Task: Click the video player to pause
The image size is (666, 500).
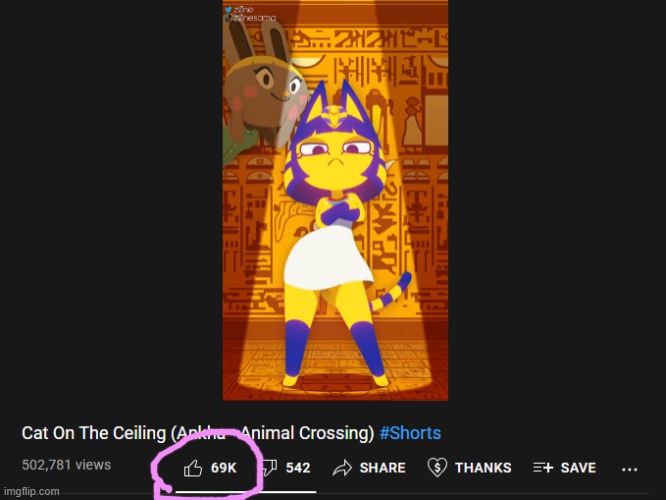Action: 335,200
